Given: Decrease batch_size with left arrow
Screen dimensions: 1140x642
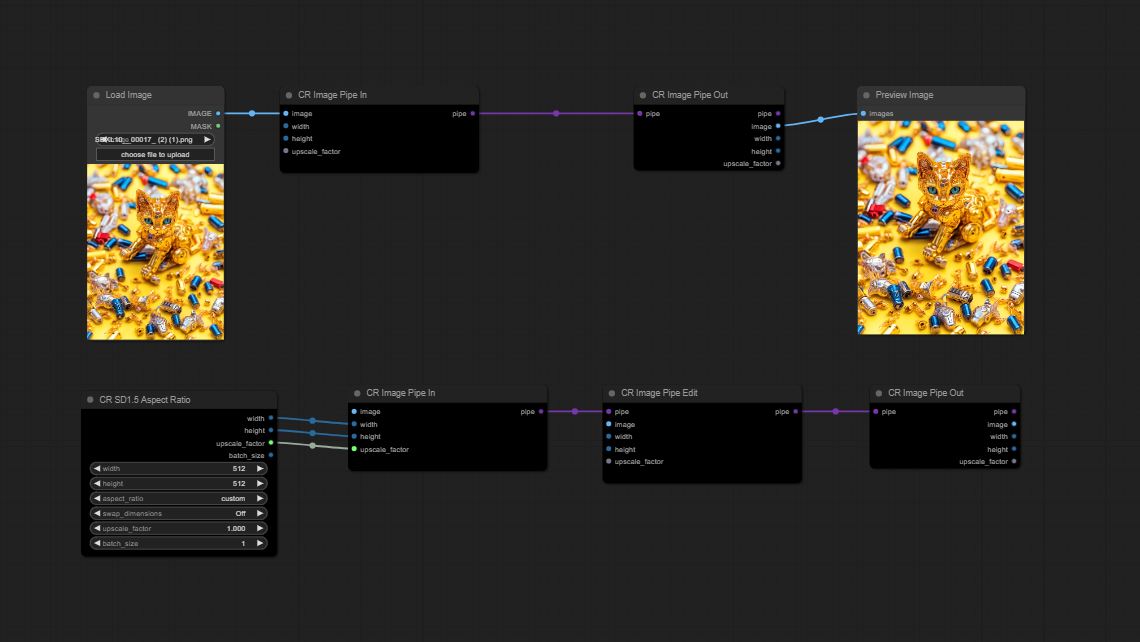Looking at the screenshot, I should pos(97,543).
